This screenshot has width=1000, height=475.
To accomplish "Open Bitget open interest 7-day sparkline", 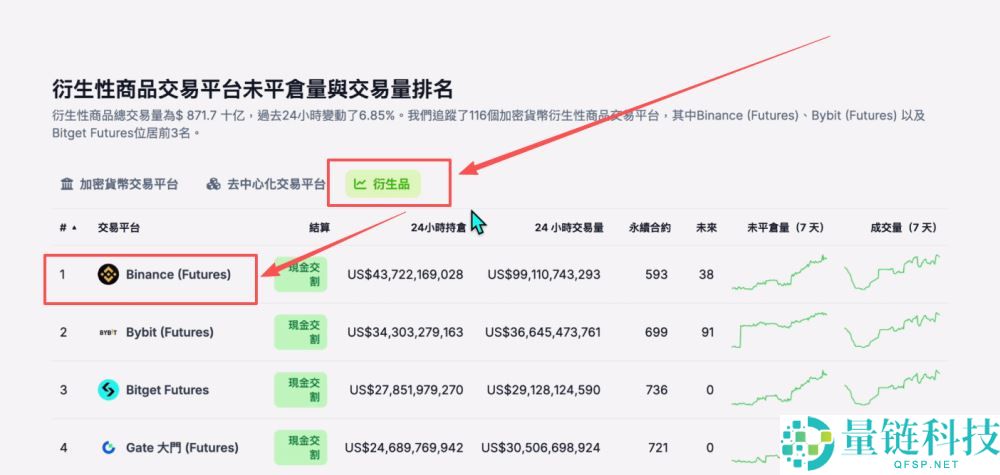I will tap(779, 388).
